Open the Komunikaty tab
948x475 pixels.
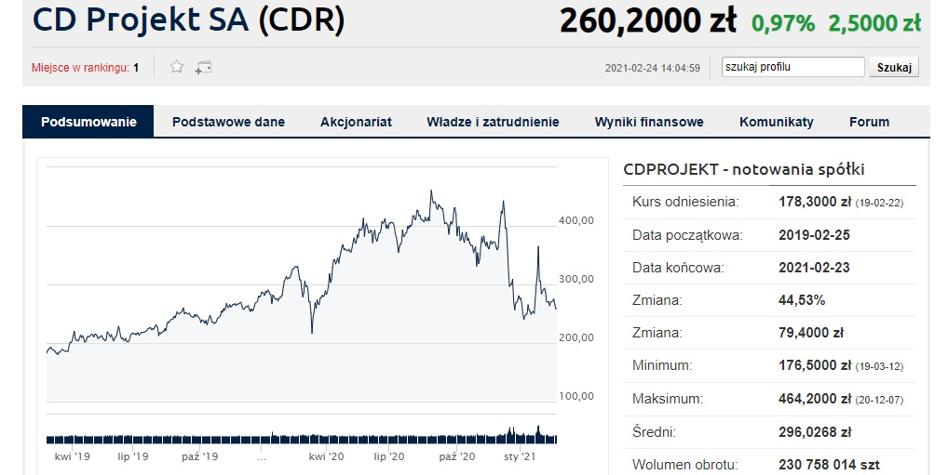(x=776, y=121)
